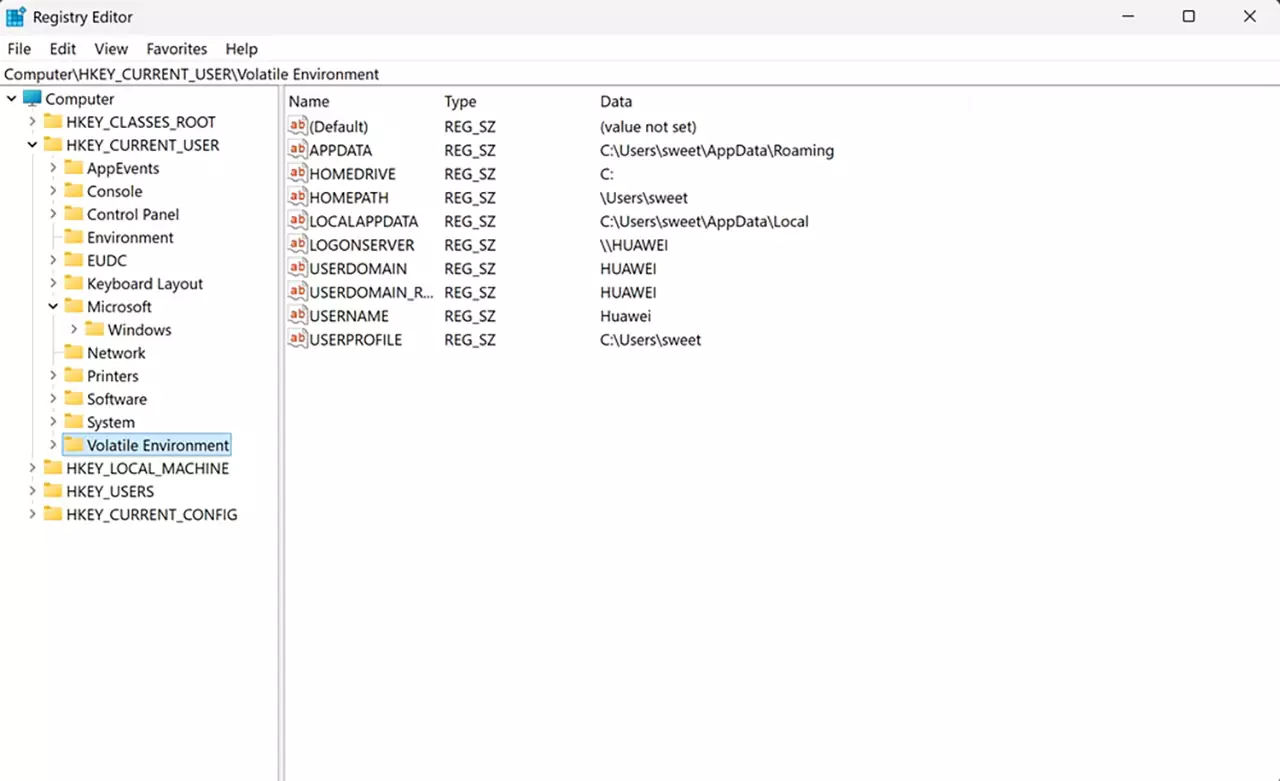Click the HKEY_CURRENT_USER folder icon
The image size is (1280, 781).
pyautogui.click(x=53, y=145)
